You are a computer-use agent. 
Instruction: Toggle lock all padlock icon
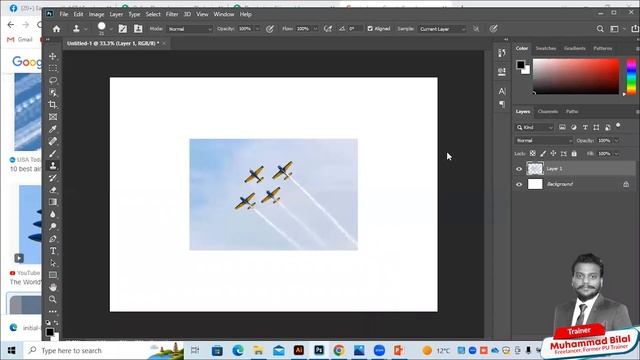point(574,153)
